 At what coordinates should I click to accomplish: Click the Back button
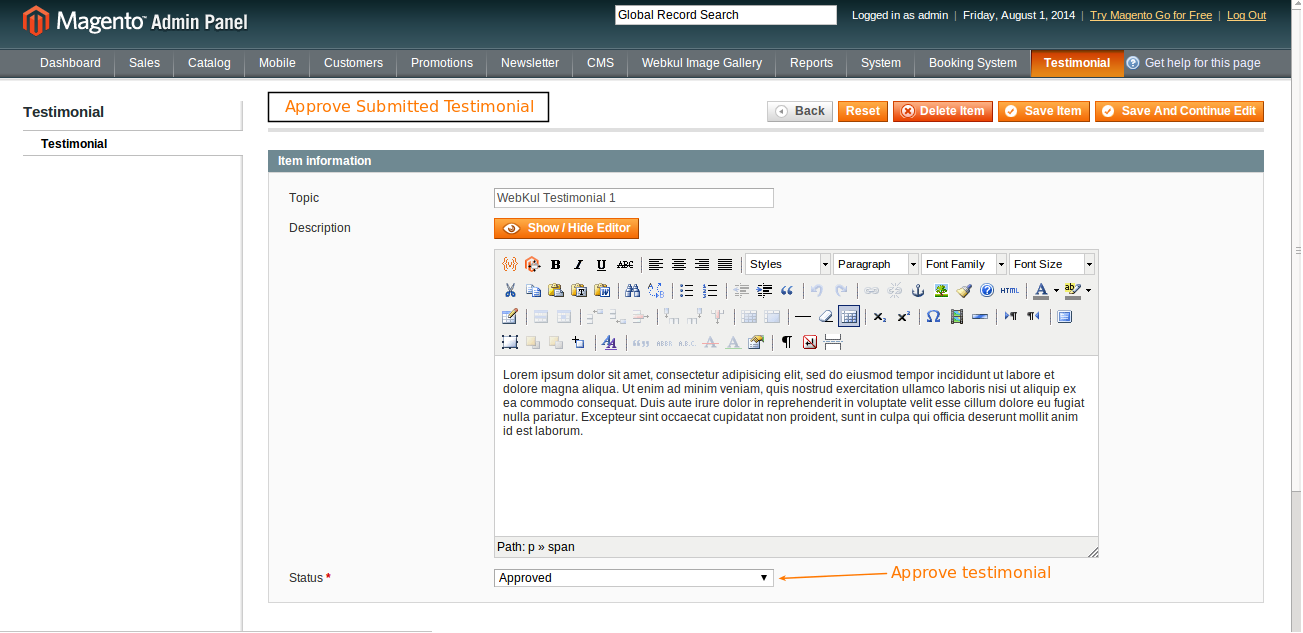(800, 111)
